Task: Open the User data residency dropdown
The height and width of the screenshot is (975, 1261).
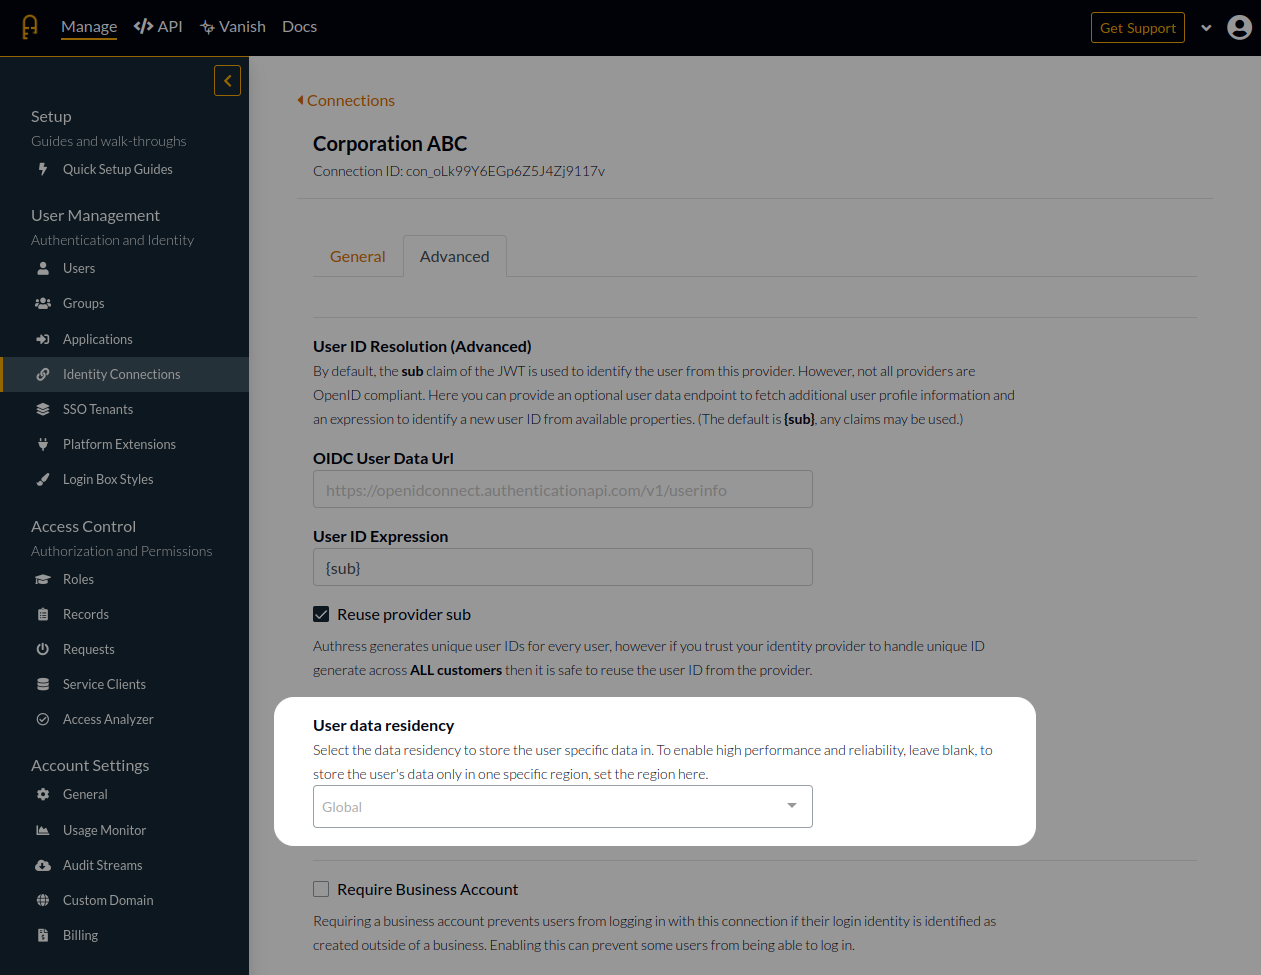Action: [x=562, y=806]
